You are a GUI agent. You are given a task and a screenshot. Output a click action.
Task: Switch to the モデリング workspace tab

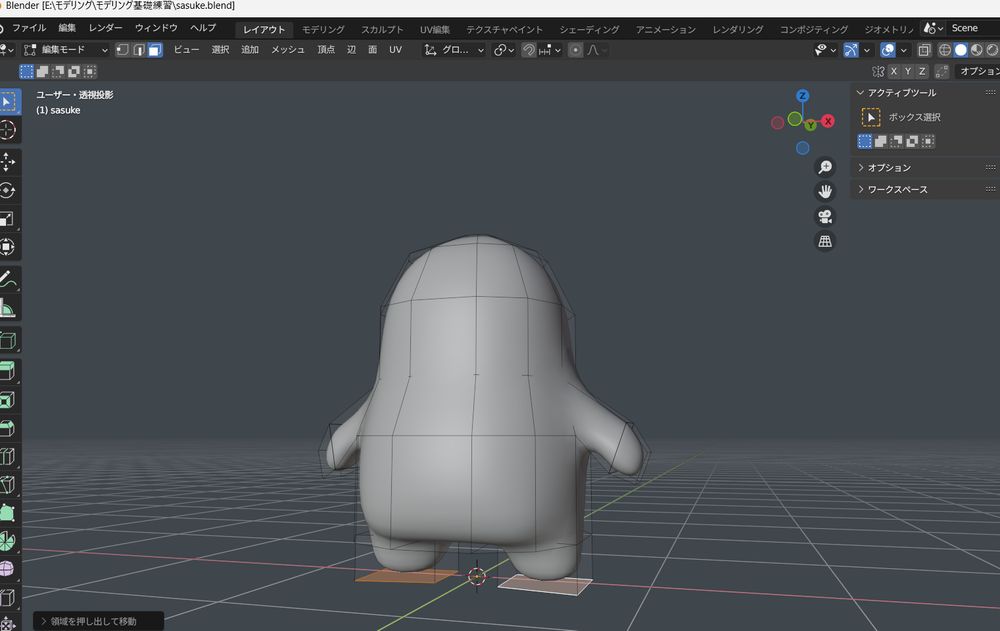tap(323, 30)
